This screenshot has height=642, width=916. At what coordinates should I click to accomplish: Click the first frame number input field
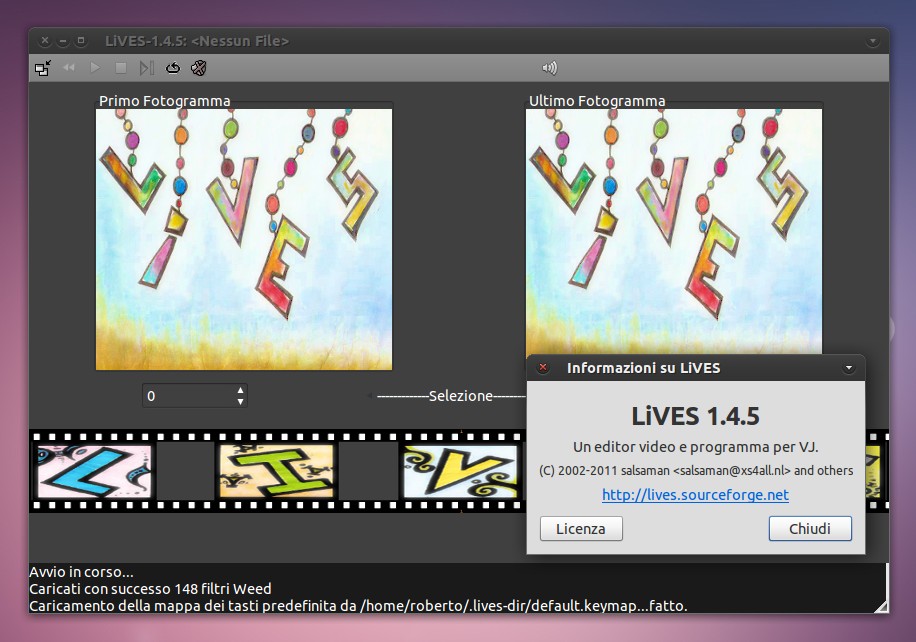pyautogui.click(x=189, y=396)
